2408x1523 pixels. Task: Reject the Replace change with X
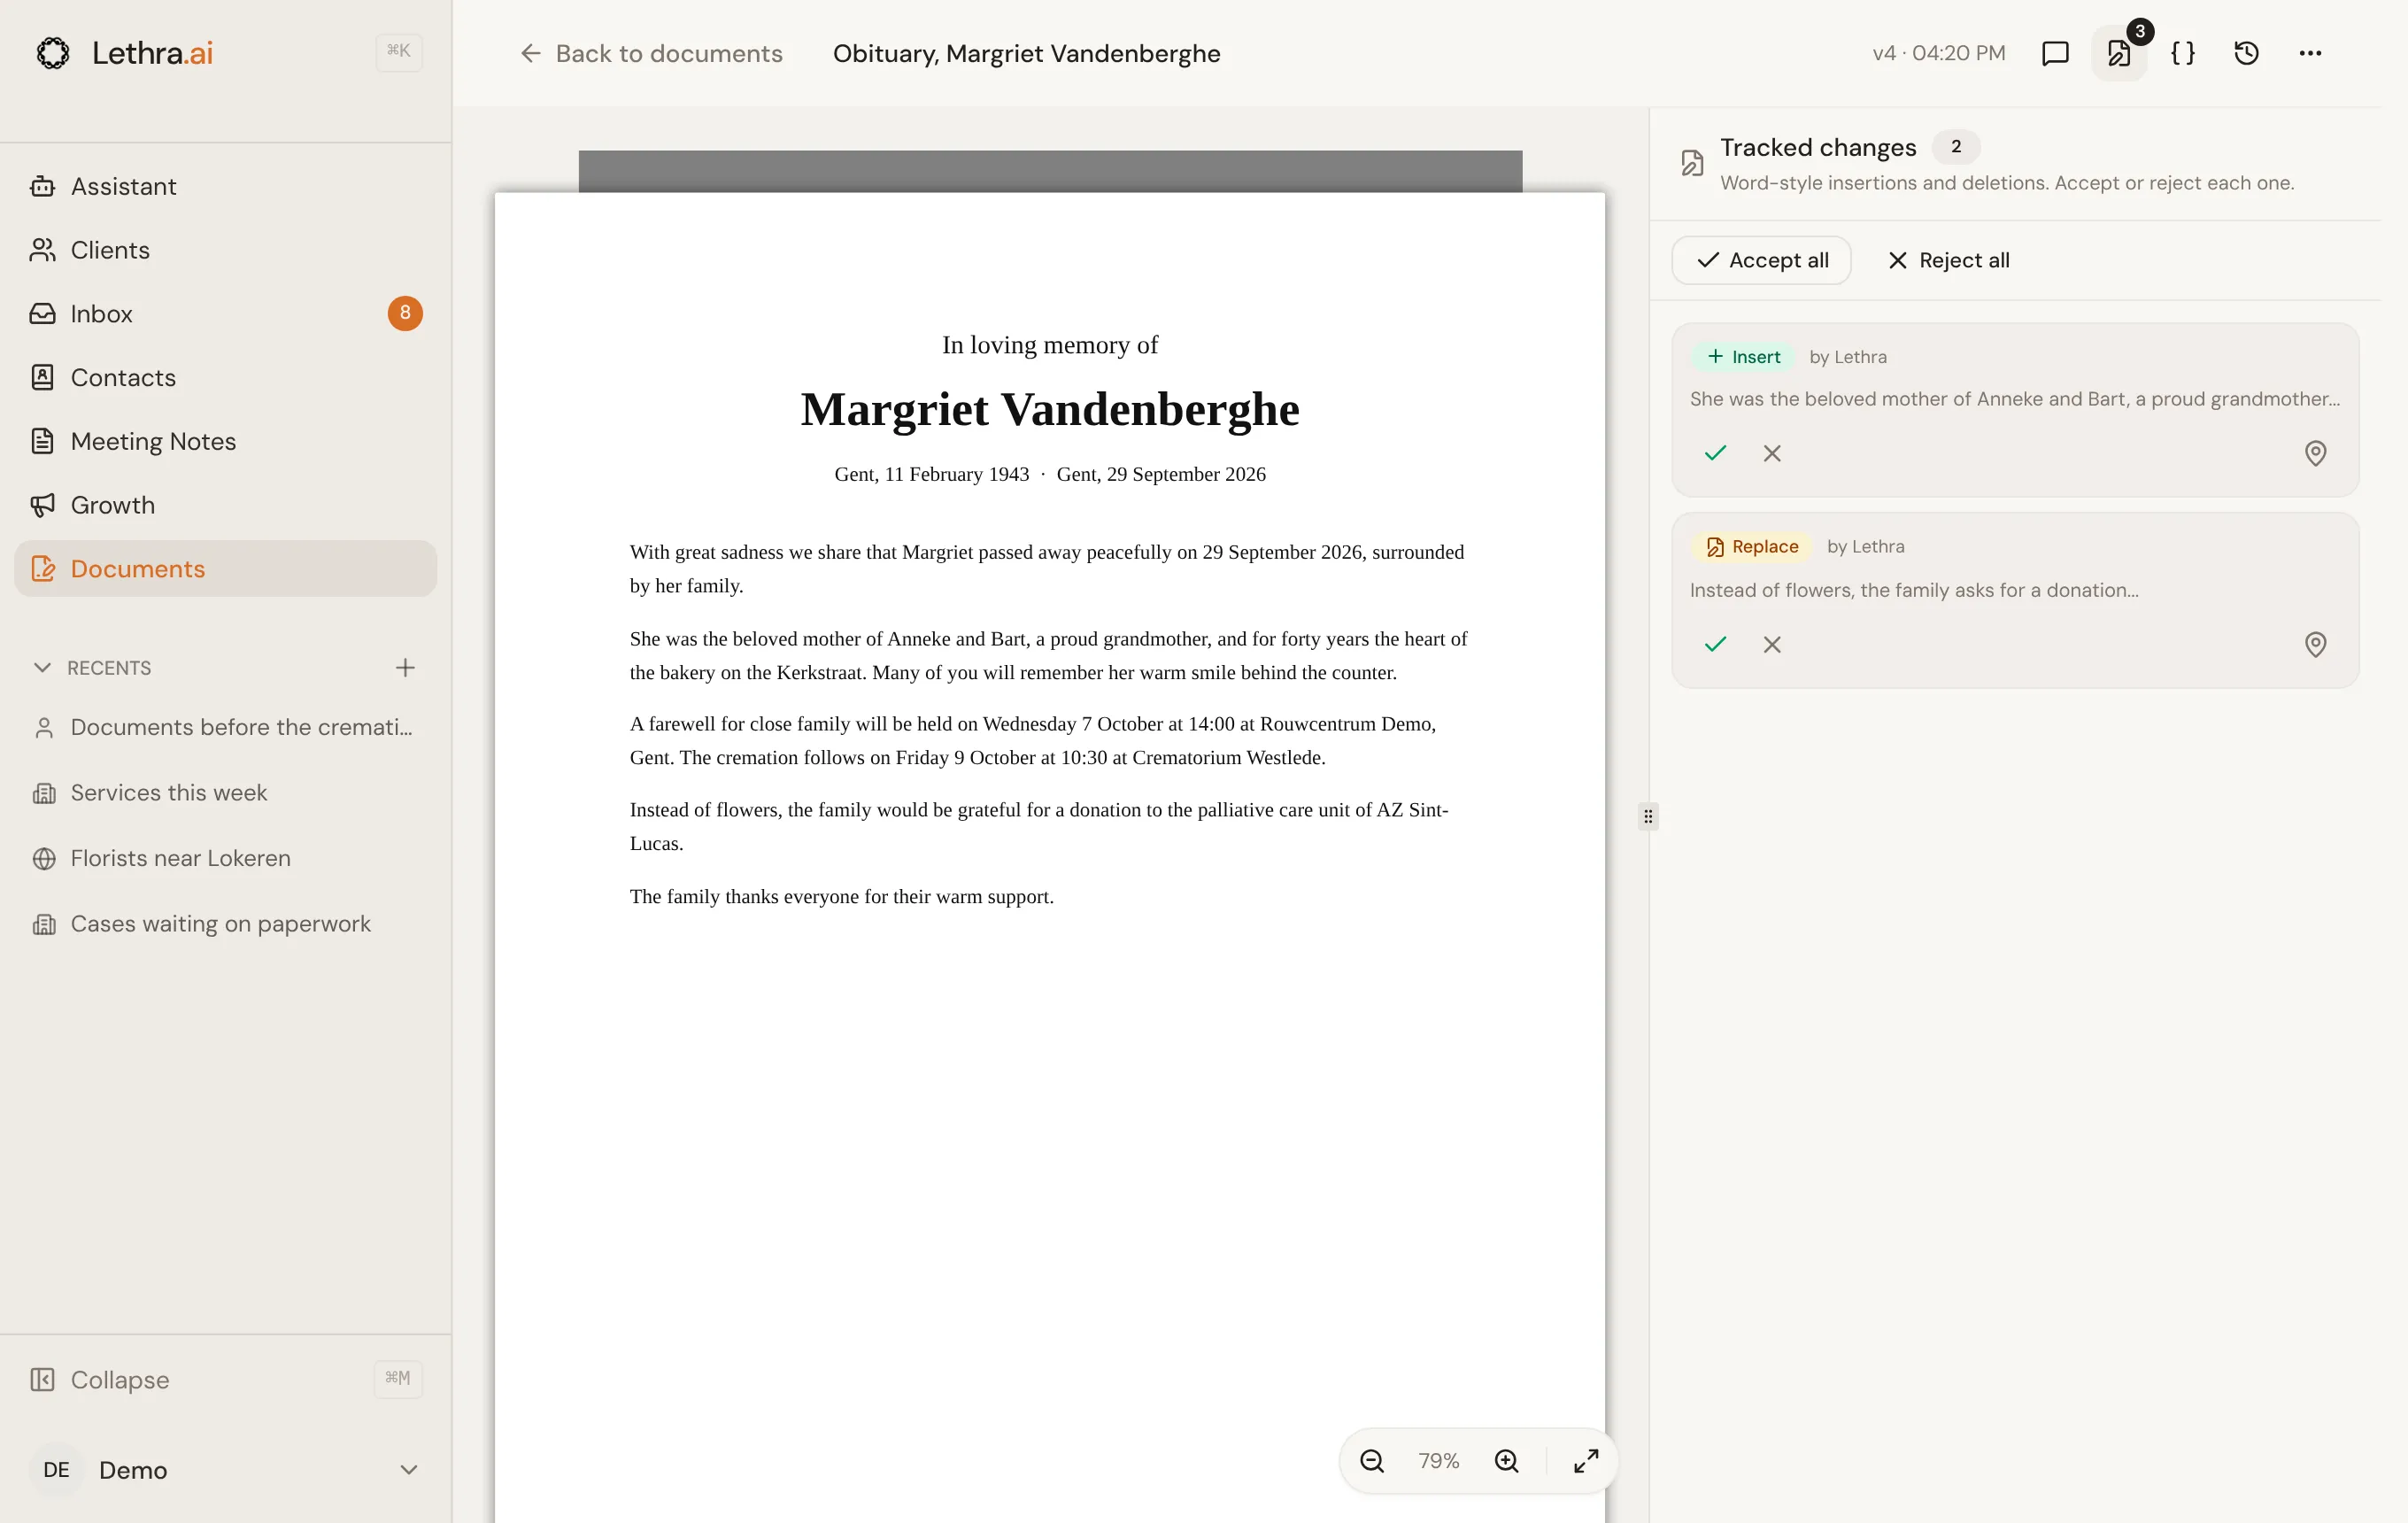(1771, 644)
